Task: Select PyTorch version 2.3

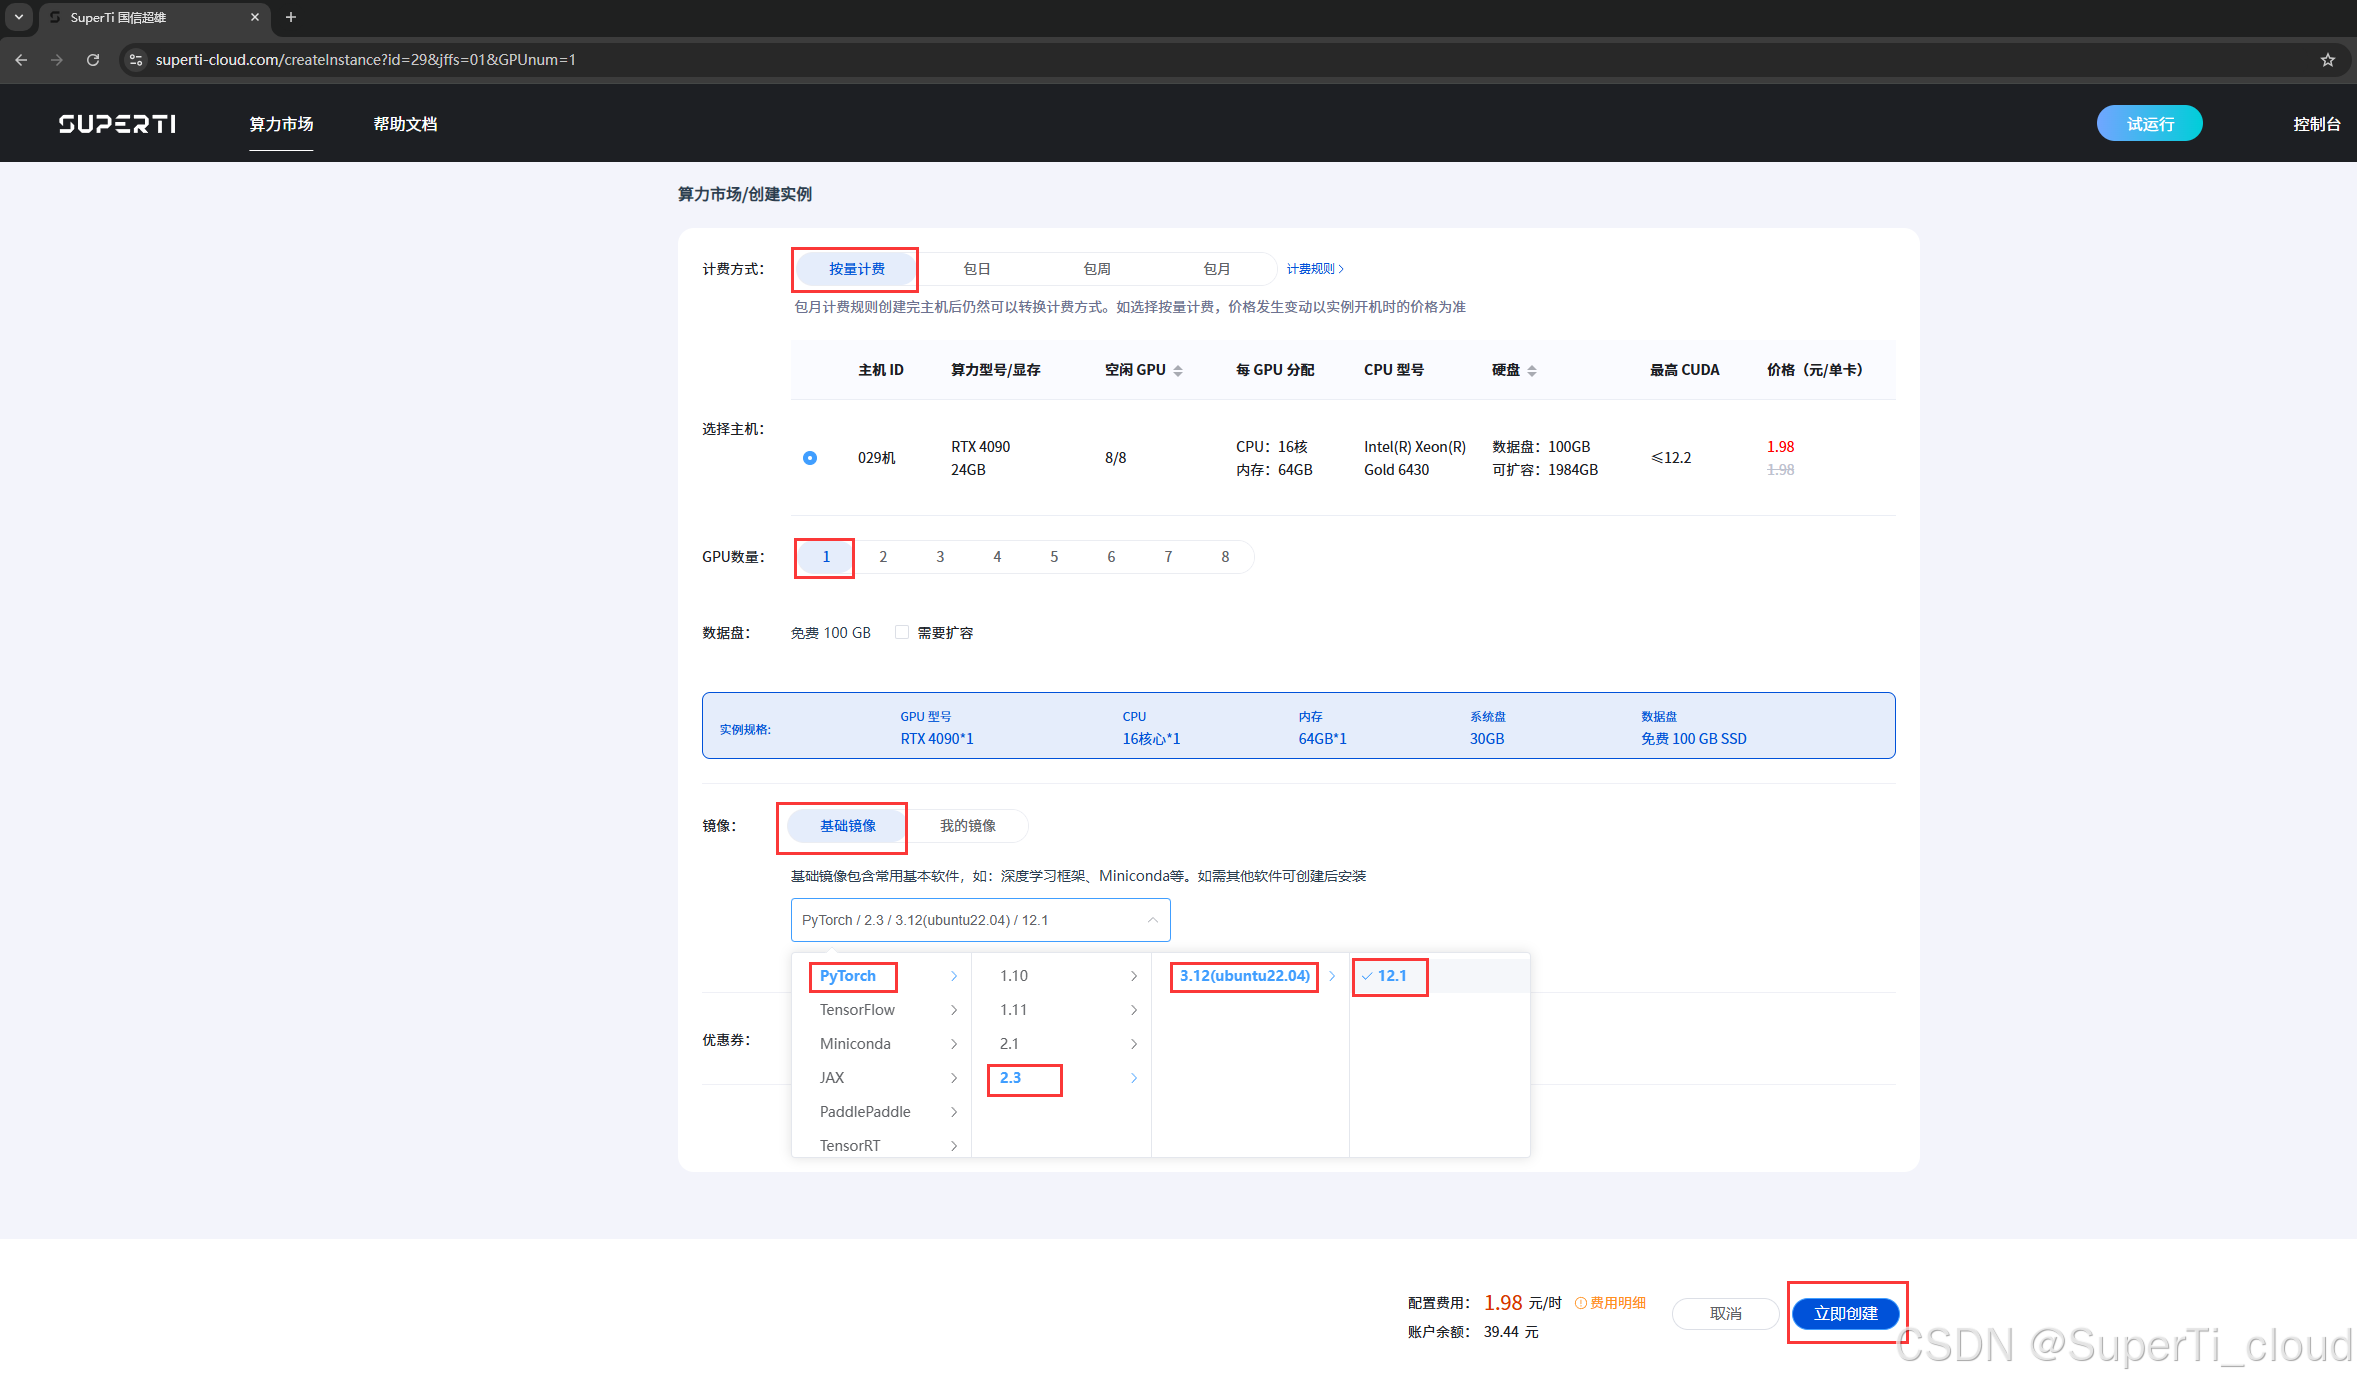Action: 1061,1078
